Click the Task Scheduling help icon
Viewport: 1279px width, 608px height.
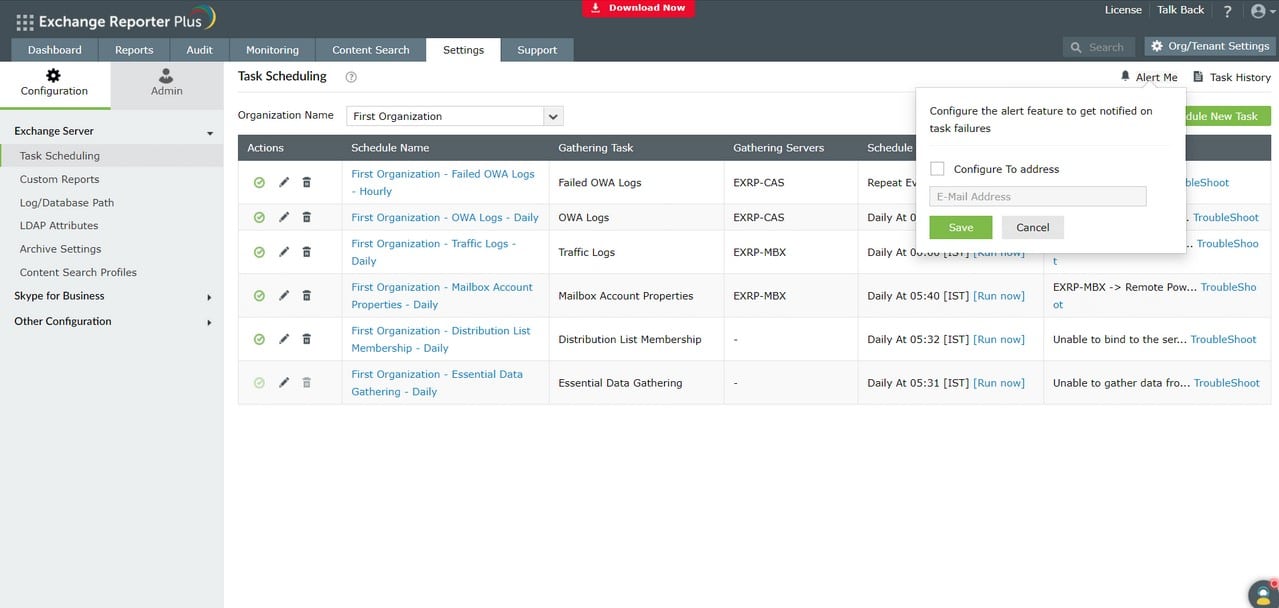pos(351,77)
